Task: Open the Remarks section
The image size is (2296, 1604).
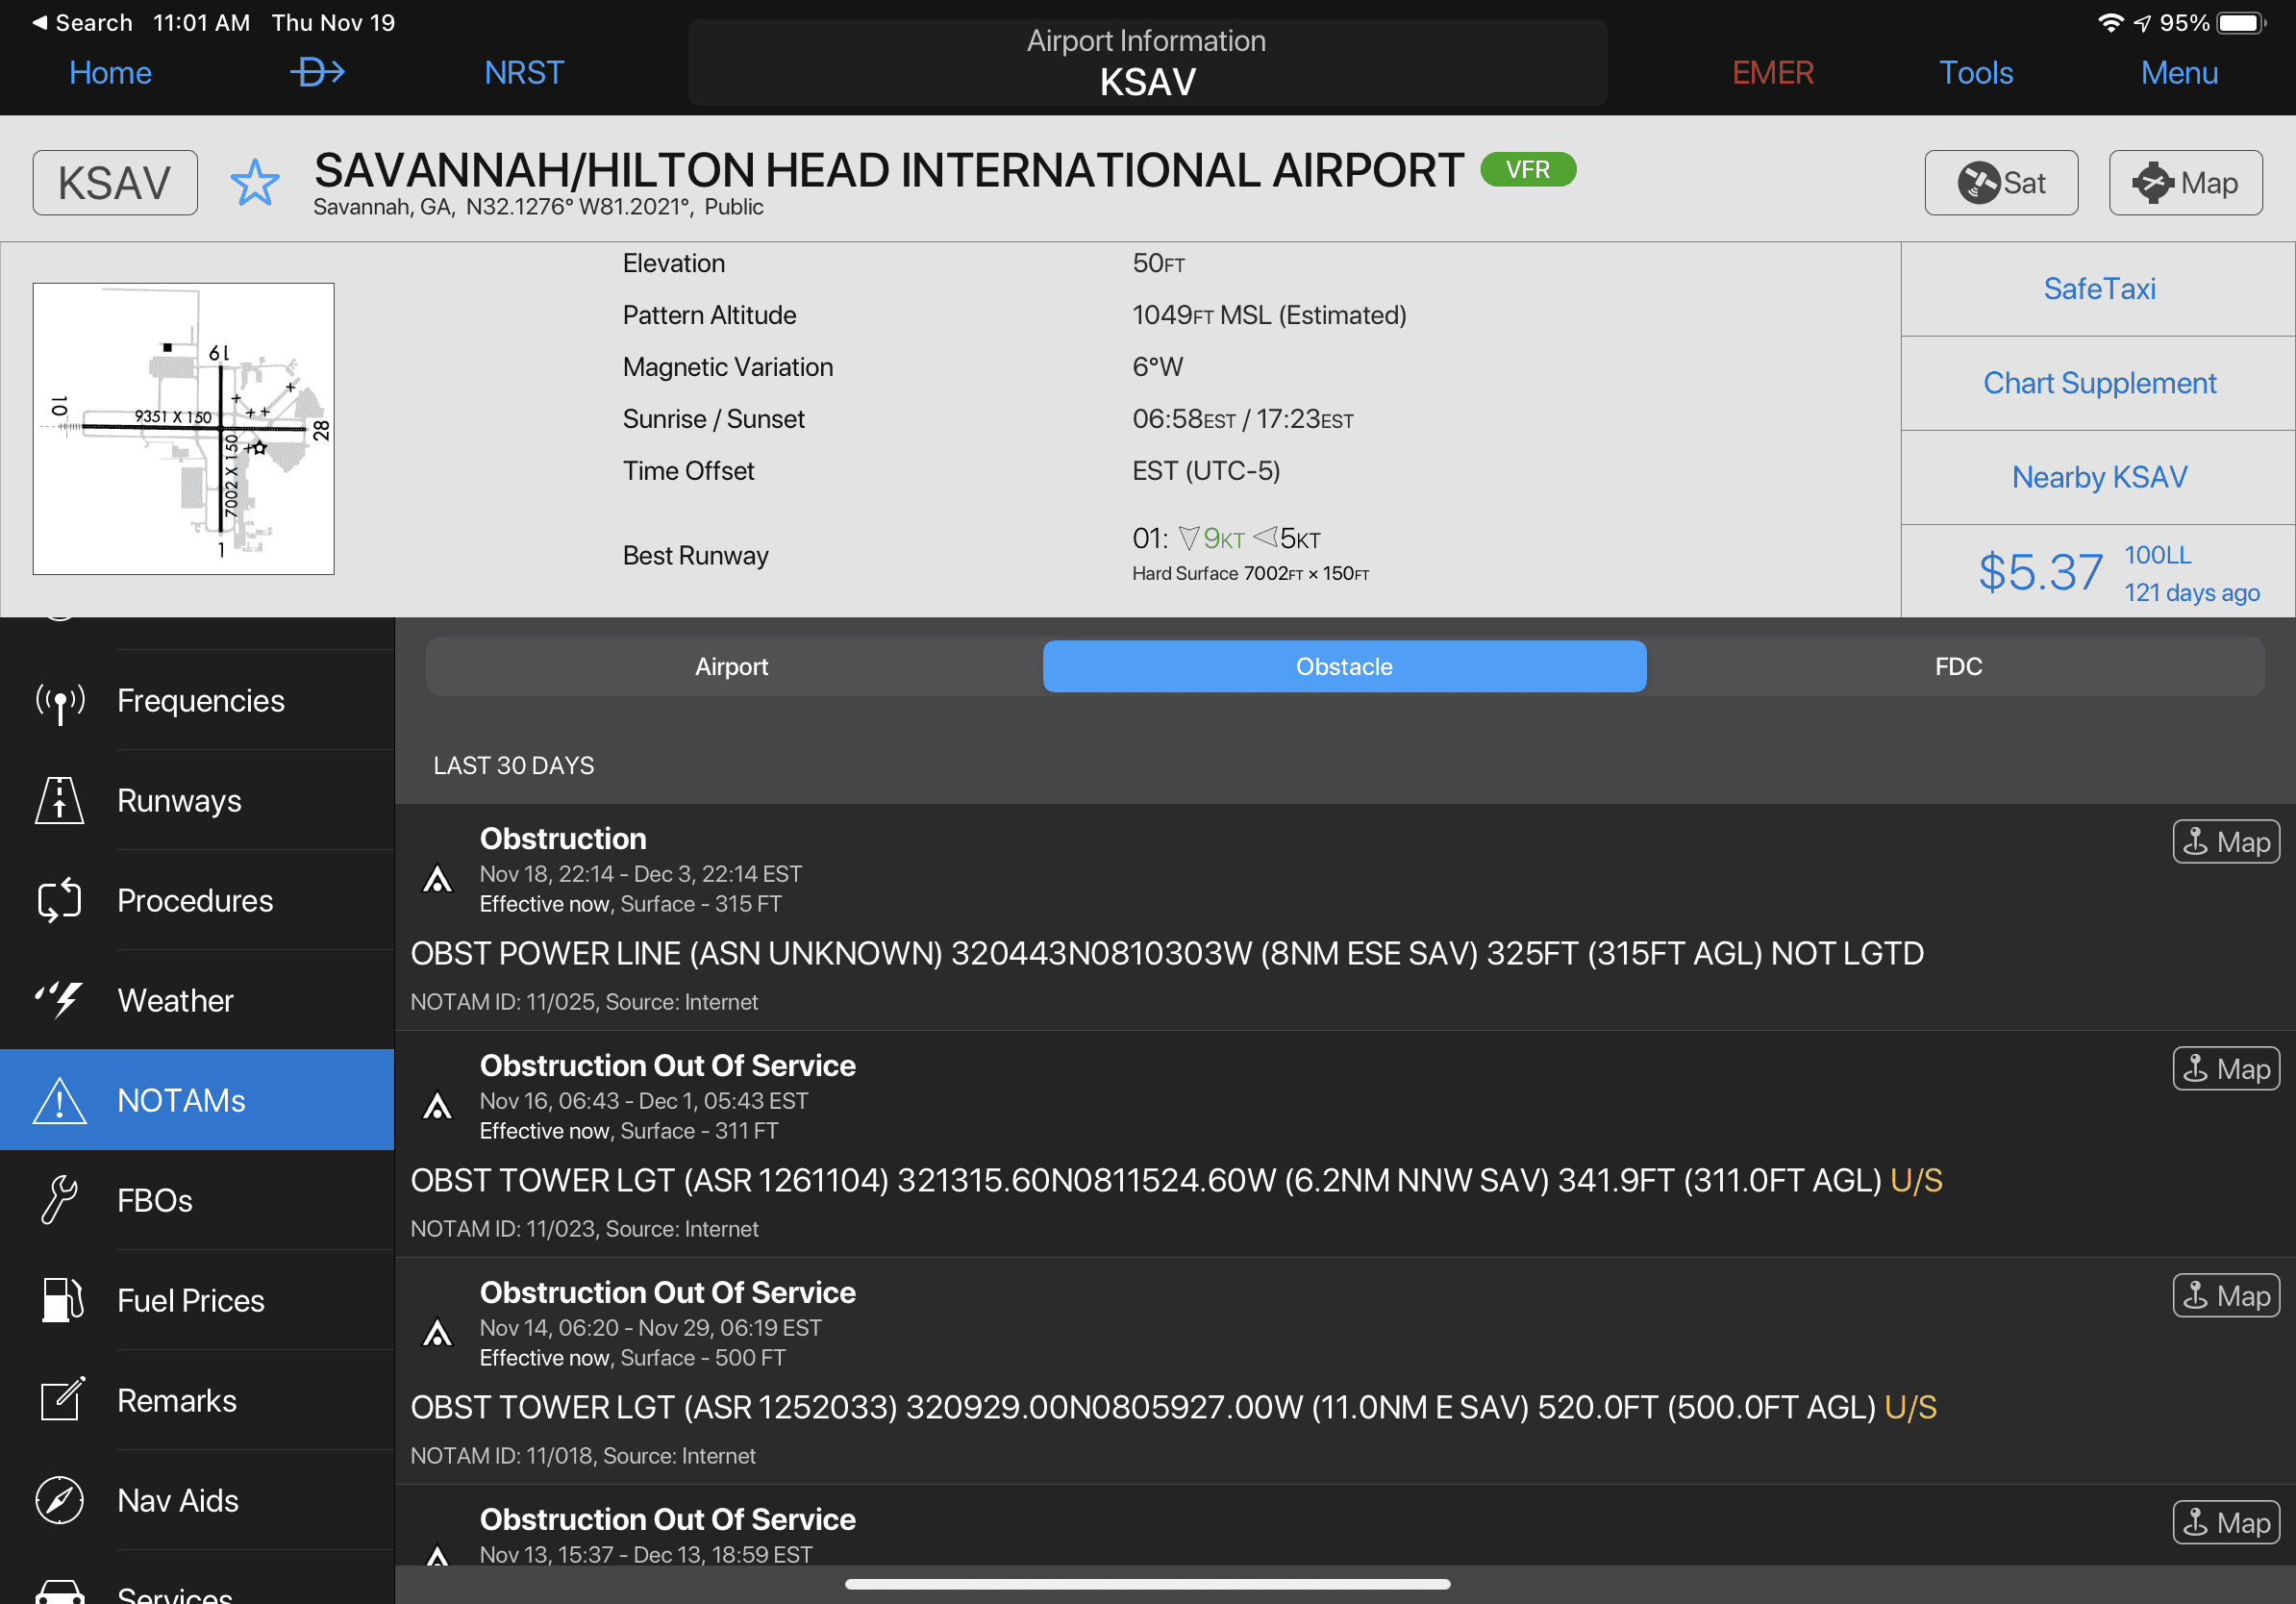Action: (197, 1400)
